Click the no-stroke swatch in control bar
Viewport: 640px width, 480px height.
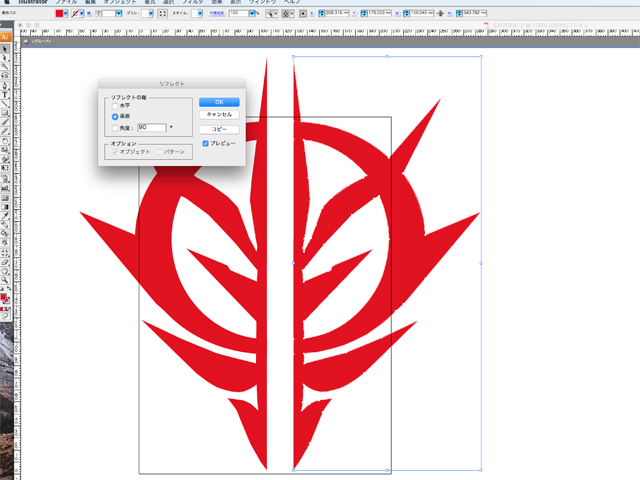tap(75, 13)
